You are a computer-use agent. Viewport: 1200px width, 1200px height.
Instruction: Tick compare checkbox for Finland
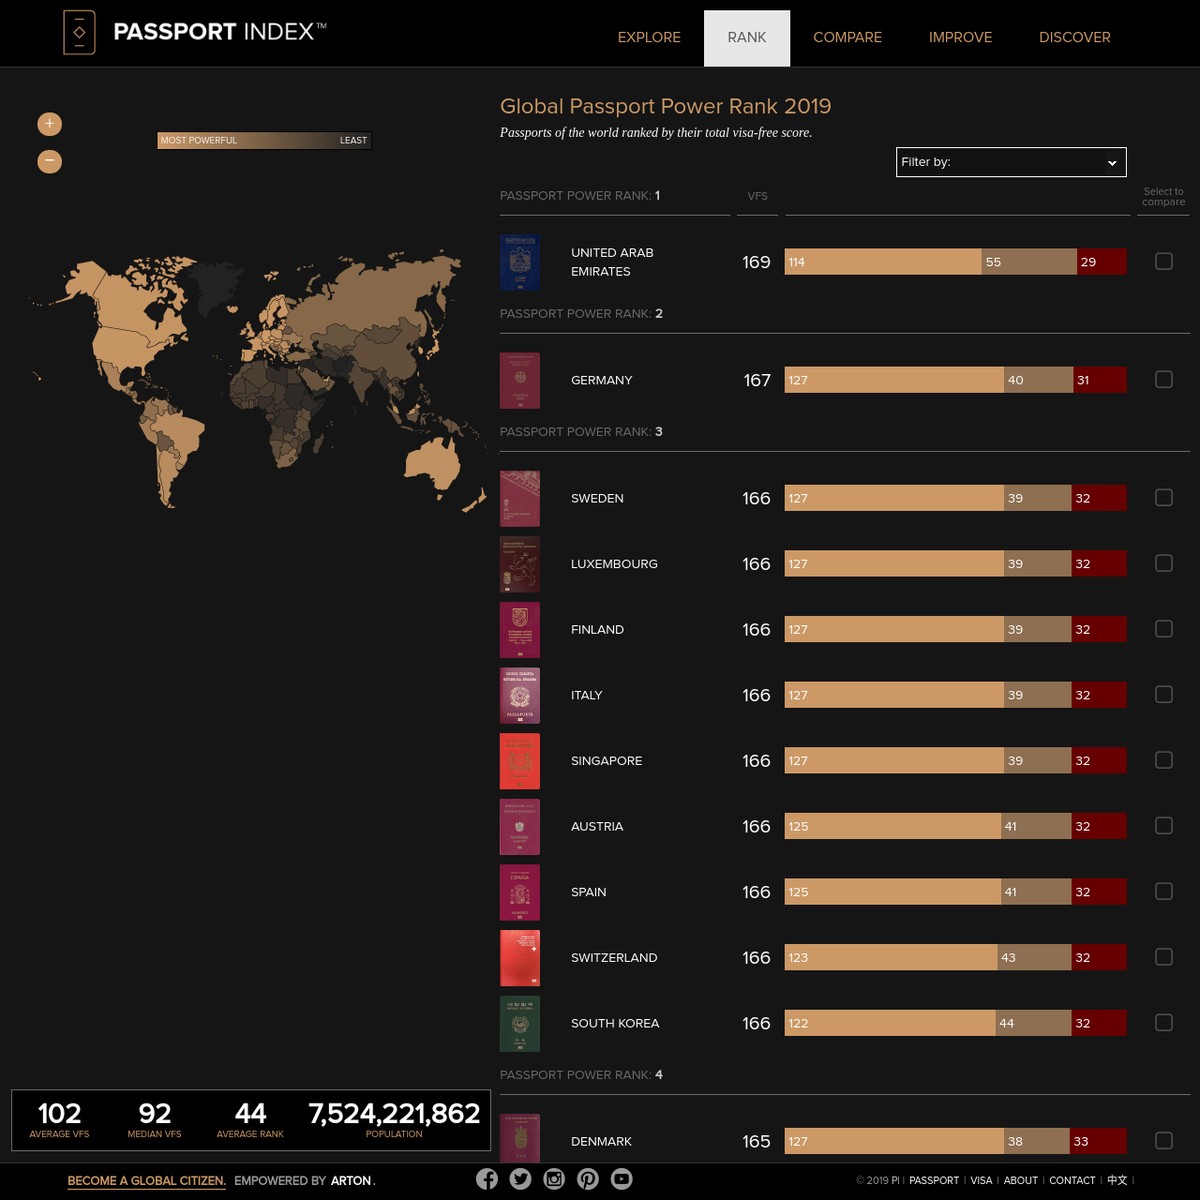coord(1164,629)
